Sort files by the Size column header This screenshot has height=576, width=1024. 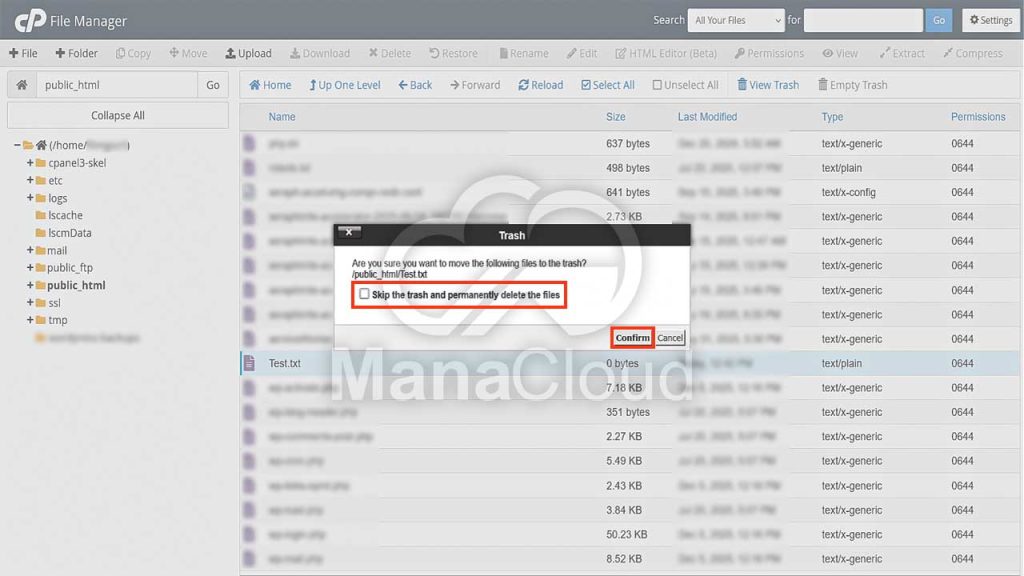pyautogui.click(x=616, y=117)
